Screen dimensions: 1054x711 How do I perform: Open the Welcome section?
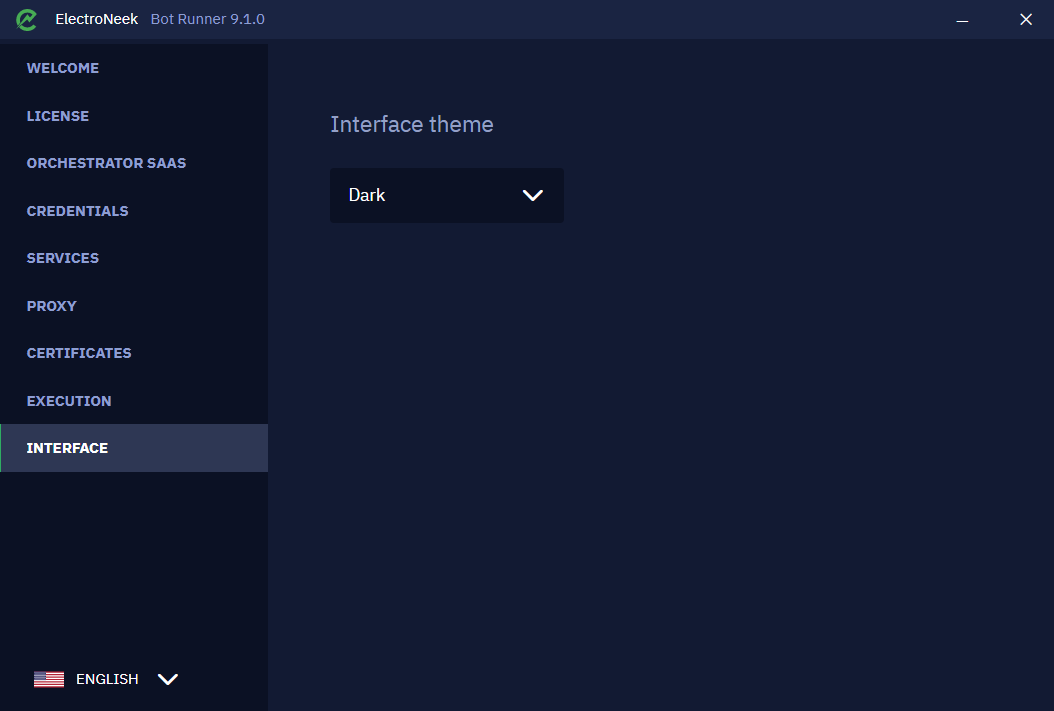point(134,68)
